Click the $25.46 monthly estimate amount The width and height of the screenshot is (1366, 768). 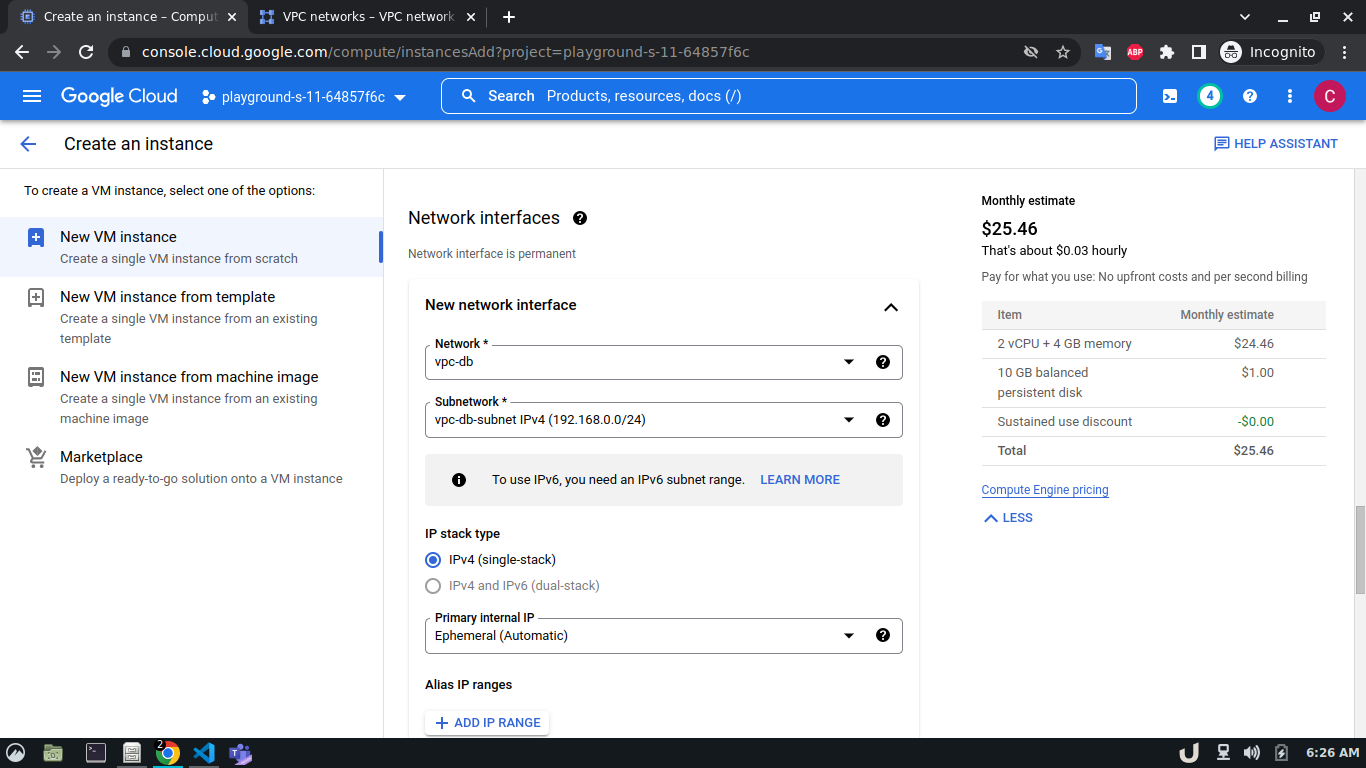click(1010, 229)
